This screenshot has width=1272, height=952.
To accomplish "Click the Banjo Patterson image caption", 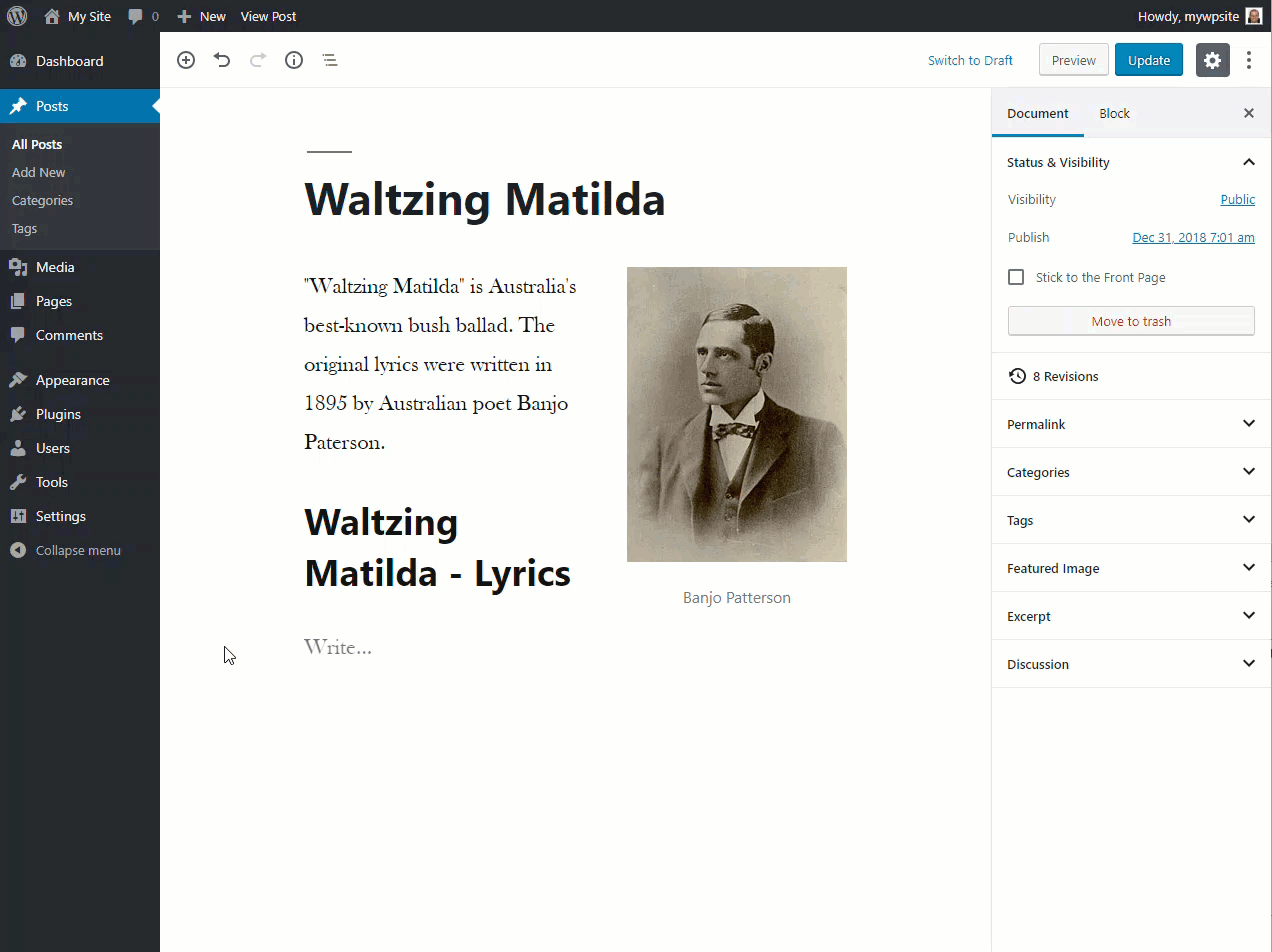I will coord(737,597).
